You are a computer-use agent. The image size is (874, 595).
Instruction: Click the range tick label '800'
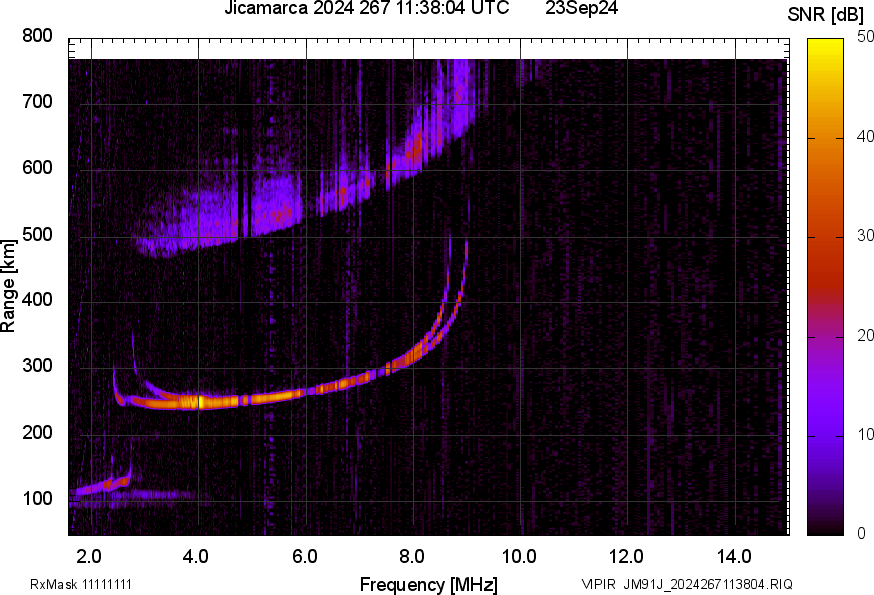click(x=37, y=36)
